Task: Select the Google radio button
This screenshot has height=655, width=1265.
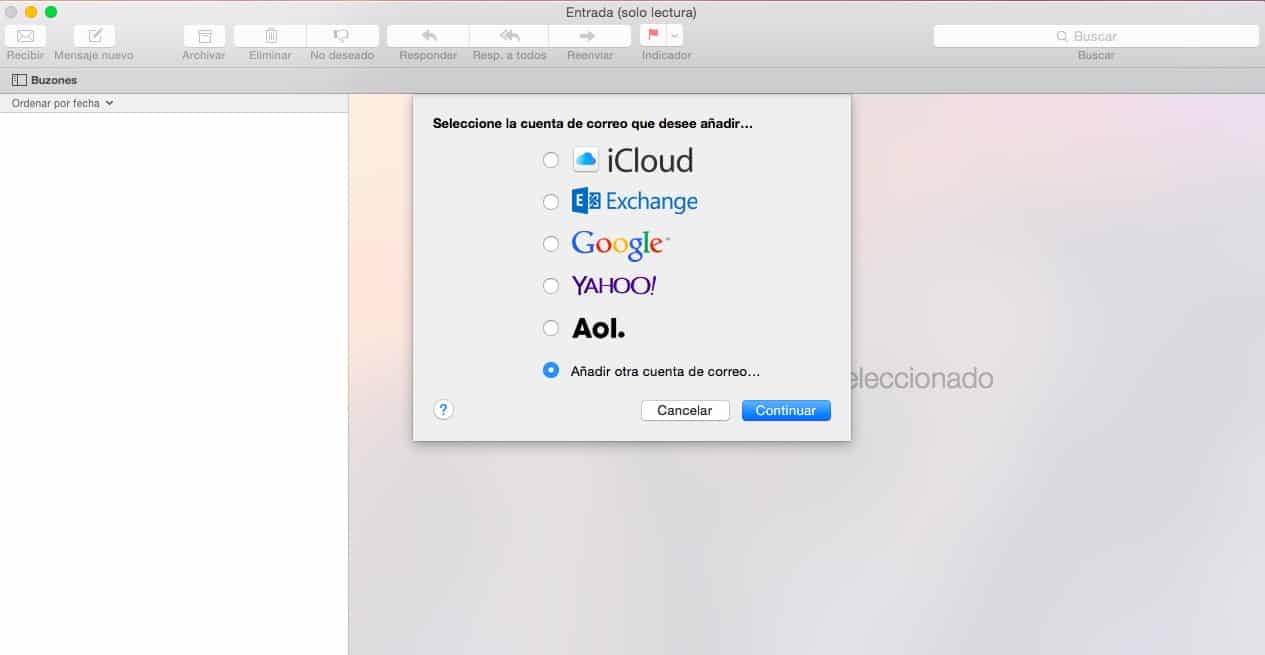Action: (x=551, y=244)
